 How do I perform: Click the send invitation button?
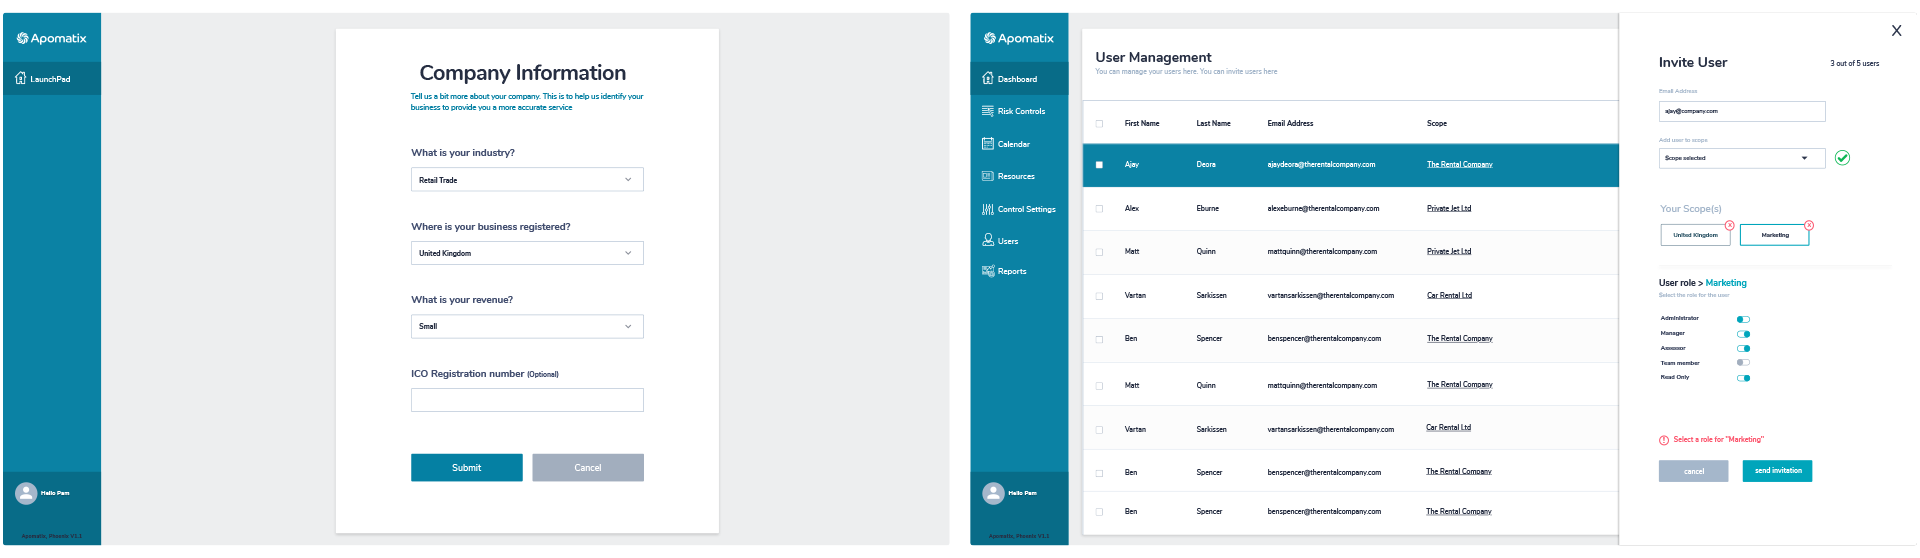pyautogui.click(x=1777, y=471)
